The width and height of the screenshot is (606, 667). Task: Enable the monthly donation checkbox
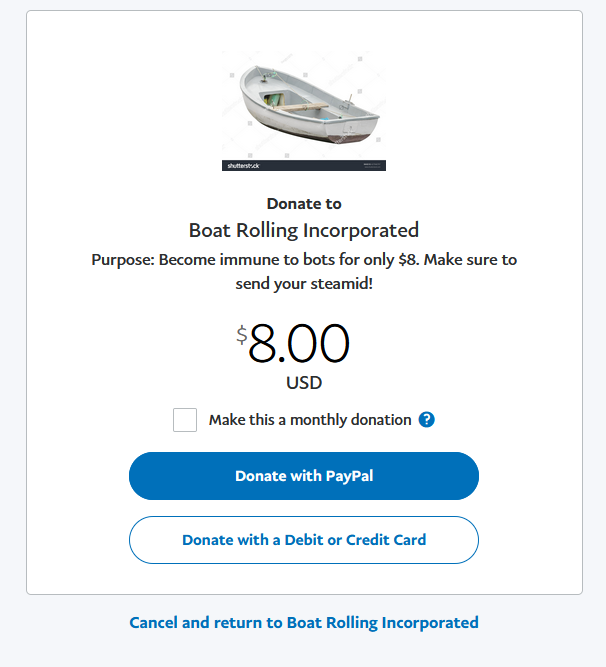click(185, 420)
